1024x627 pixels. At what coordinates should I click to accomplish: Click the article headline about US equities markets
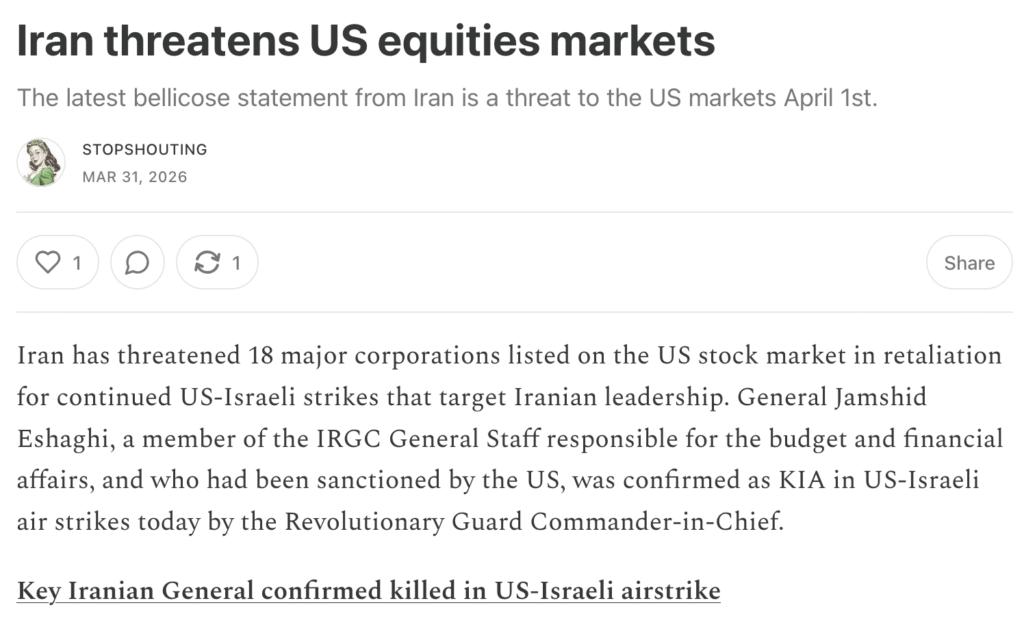pos(366,41)
